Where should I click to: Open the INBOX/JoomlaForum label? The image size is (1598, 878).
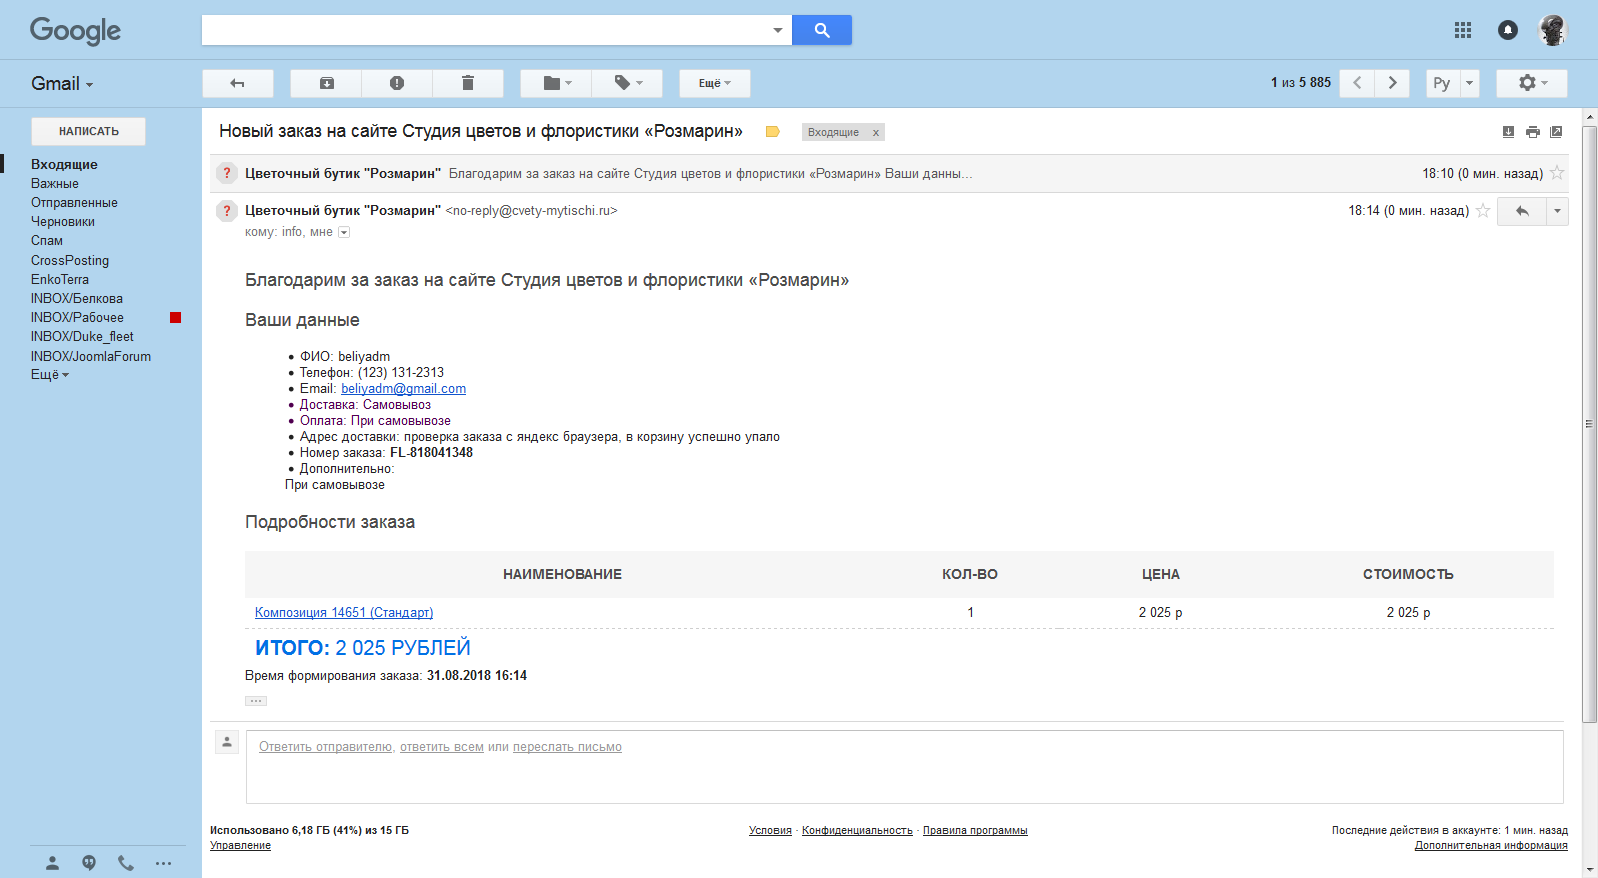click(x=91, y=356)
